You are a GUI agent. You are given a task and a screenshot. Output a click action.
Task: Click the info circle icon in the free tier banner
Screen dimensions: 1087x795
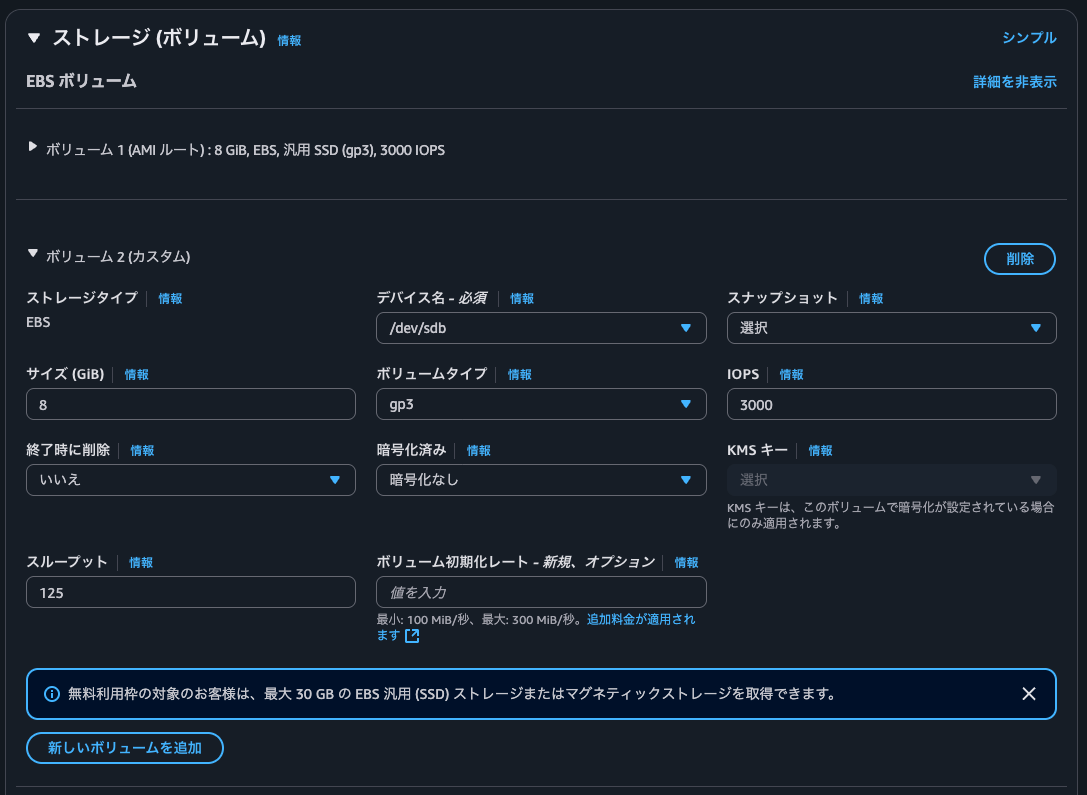click(x=51, y=693)
